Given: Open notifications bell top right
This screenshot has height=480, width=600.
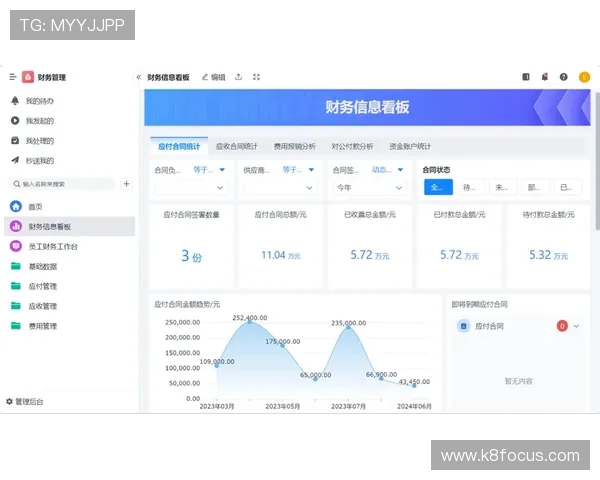Looking at the screenshot, I should coord(545,77).
